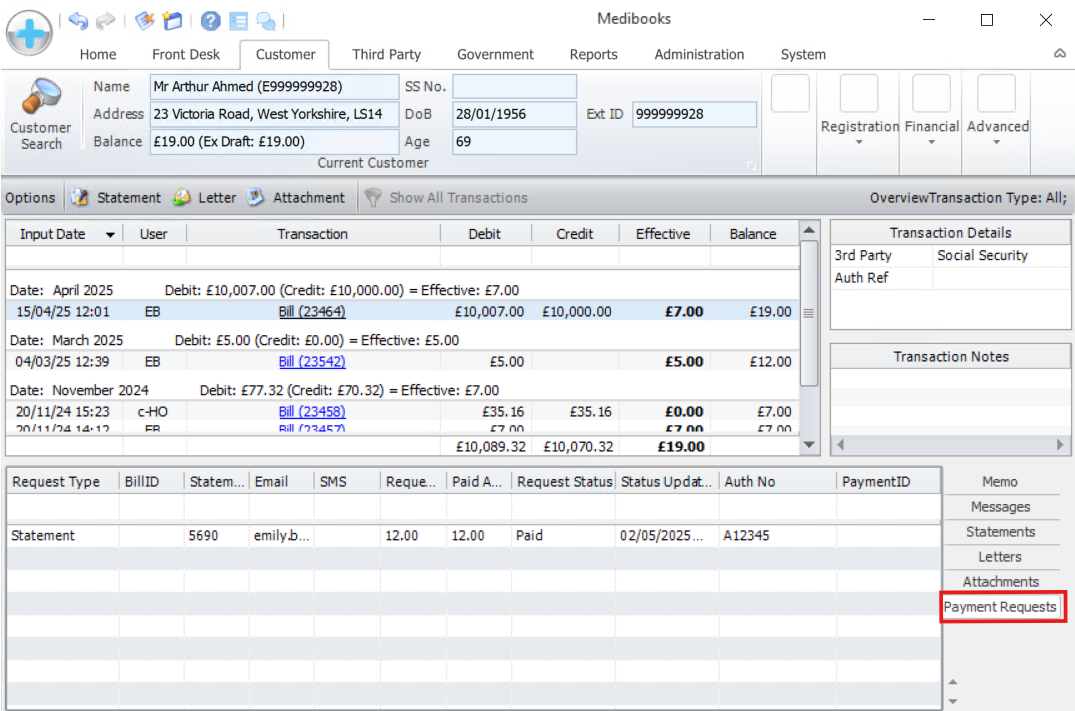Switch to the Reports tab

click(x=593, y=55)
